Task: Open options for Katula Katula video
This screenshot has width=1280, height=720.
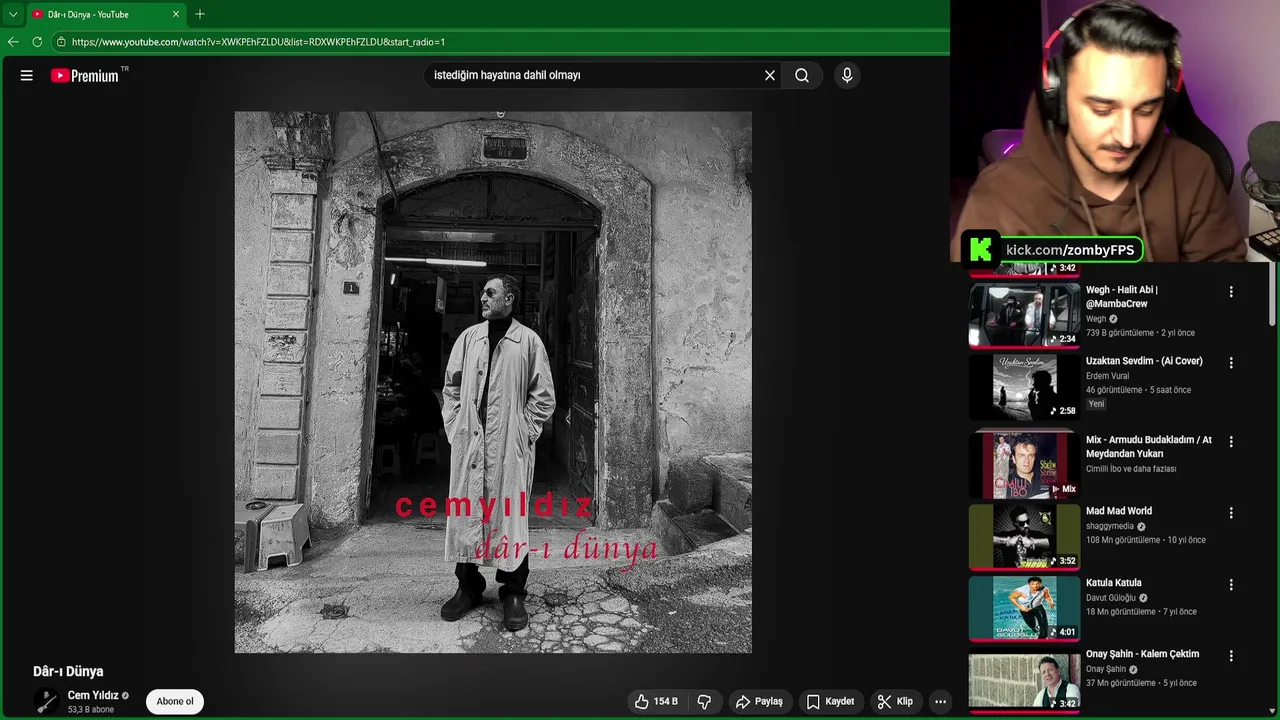Action: [1231, 585]
